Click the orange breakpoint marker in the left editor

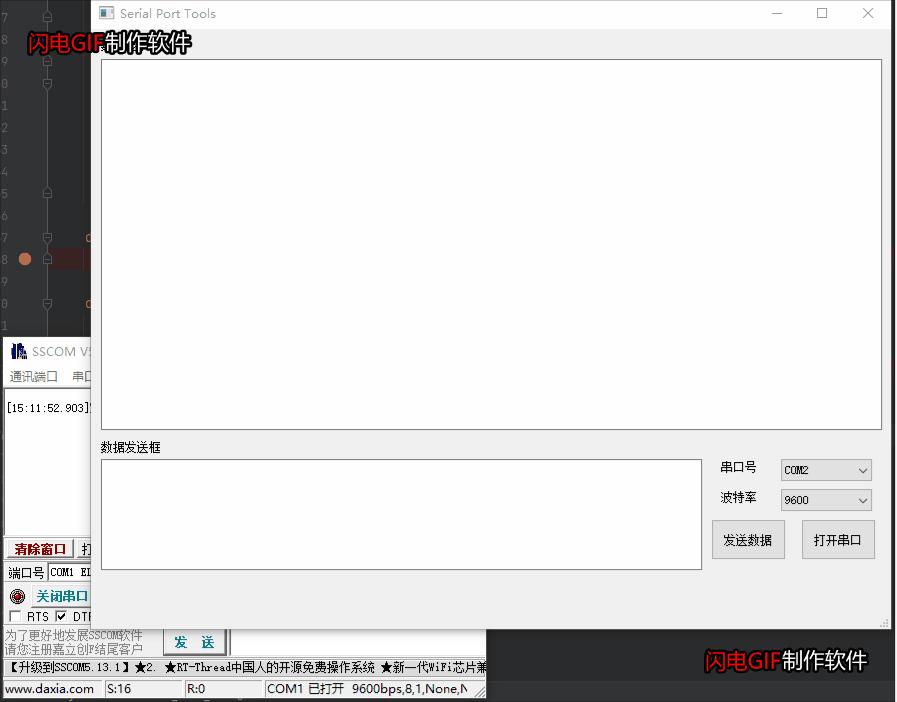(24, 258)
